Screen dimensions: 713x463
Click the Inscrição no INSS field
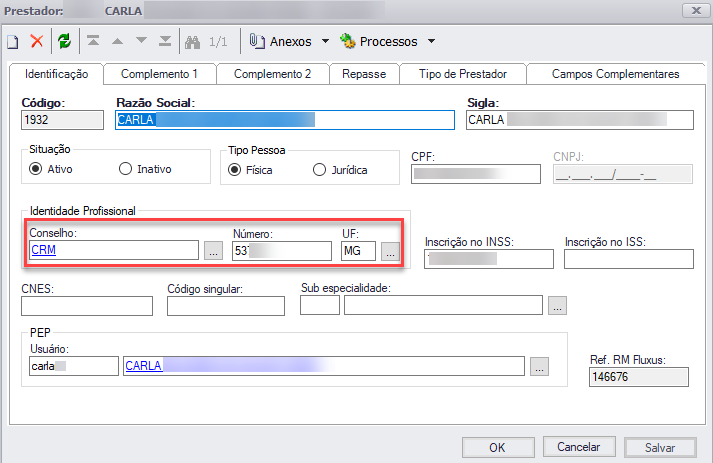click(489, 259)
